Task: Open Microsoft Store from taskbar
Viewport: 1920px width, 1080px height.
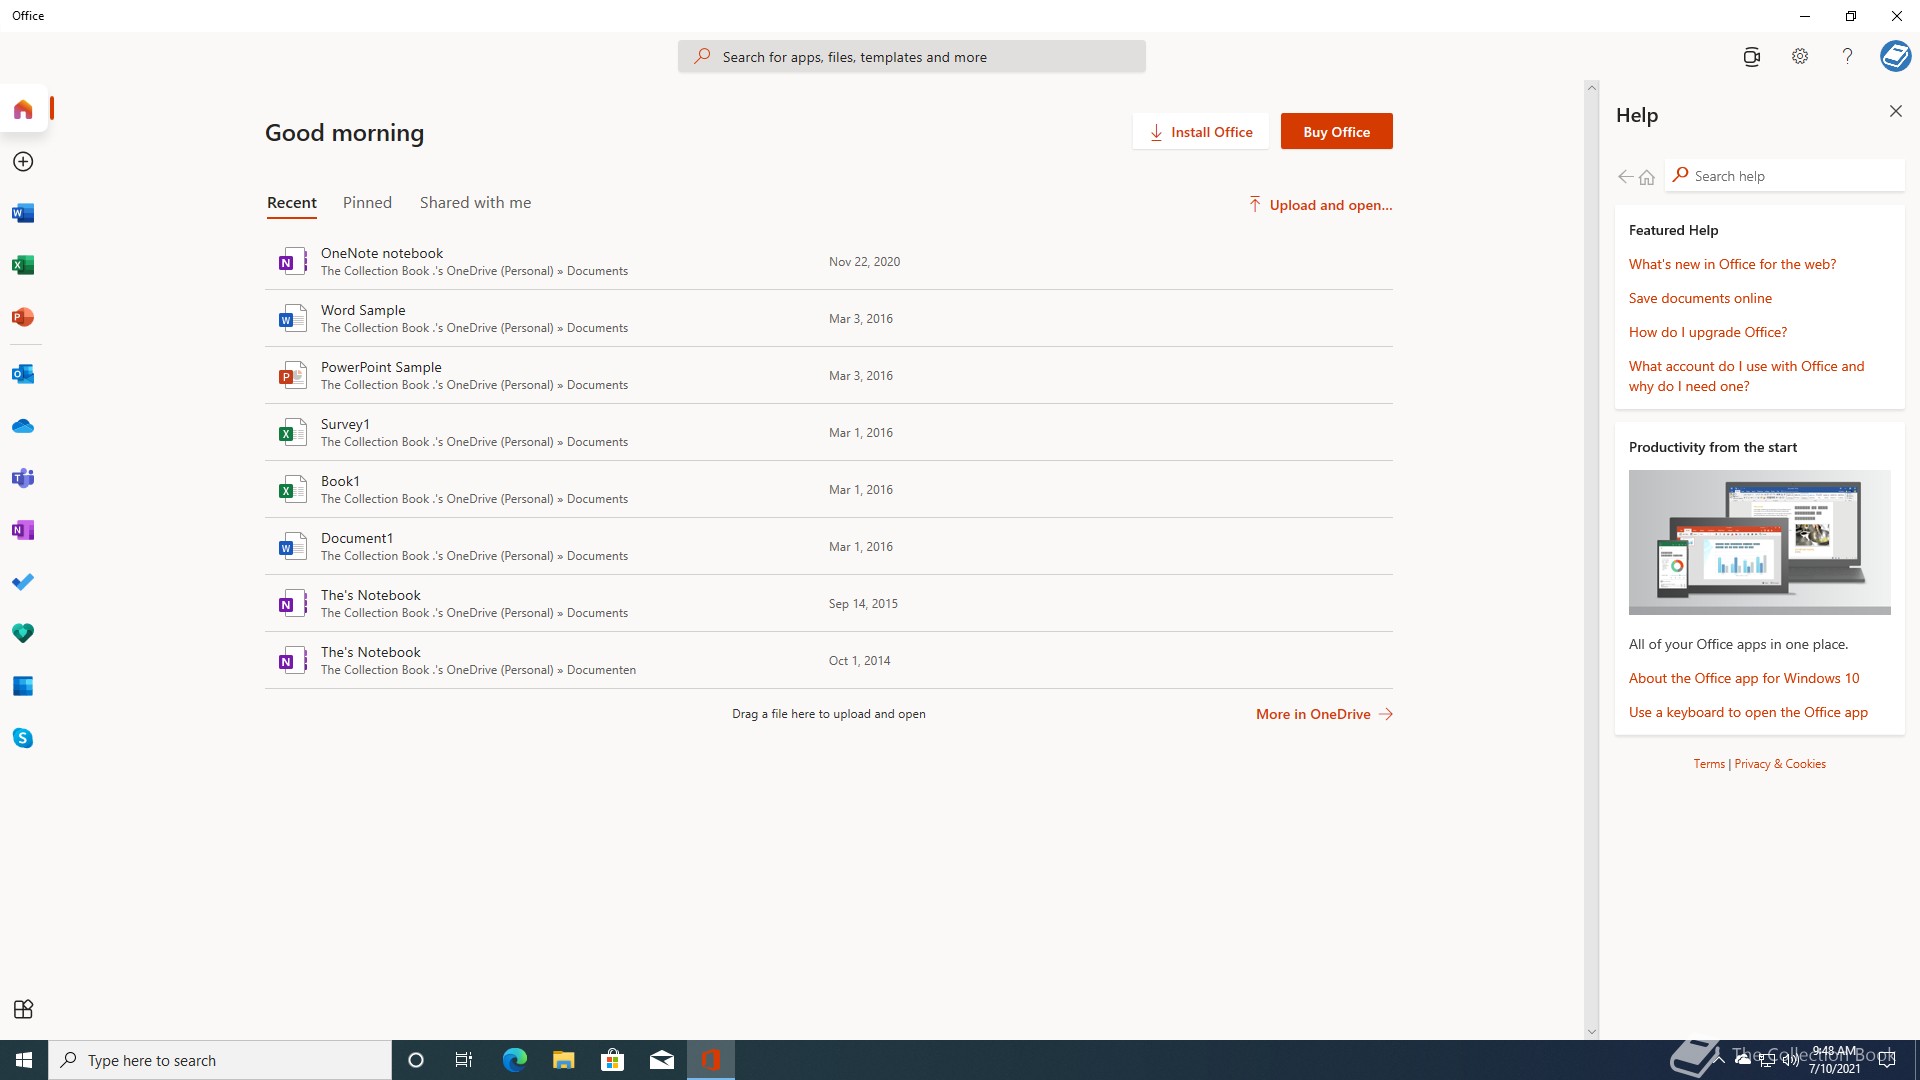Action: [612, 1060]
